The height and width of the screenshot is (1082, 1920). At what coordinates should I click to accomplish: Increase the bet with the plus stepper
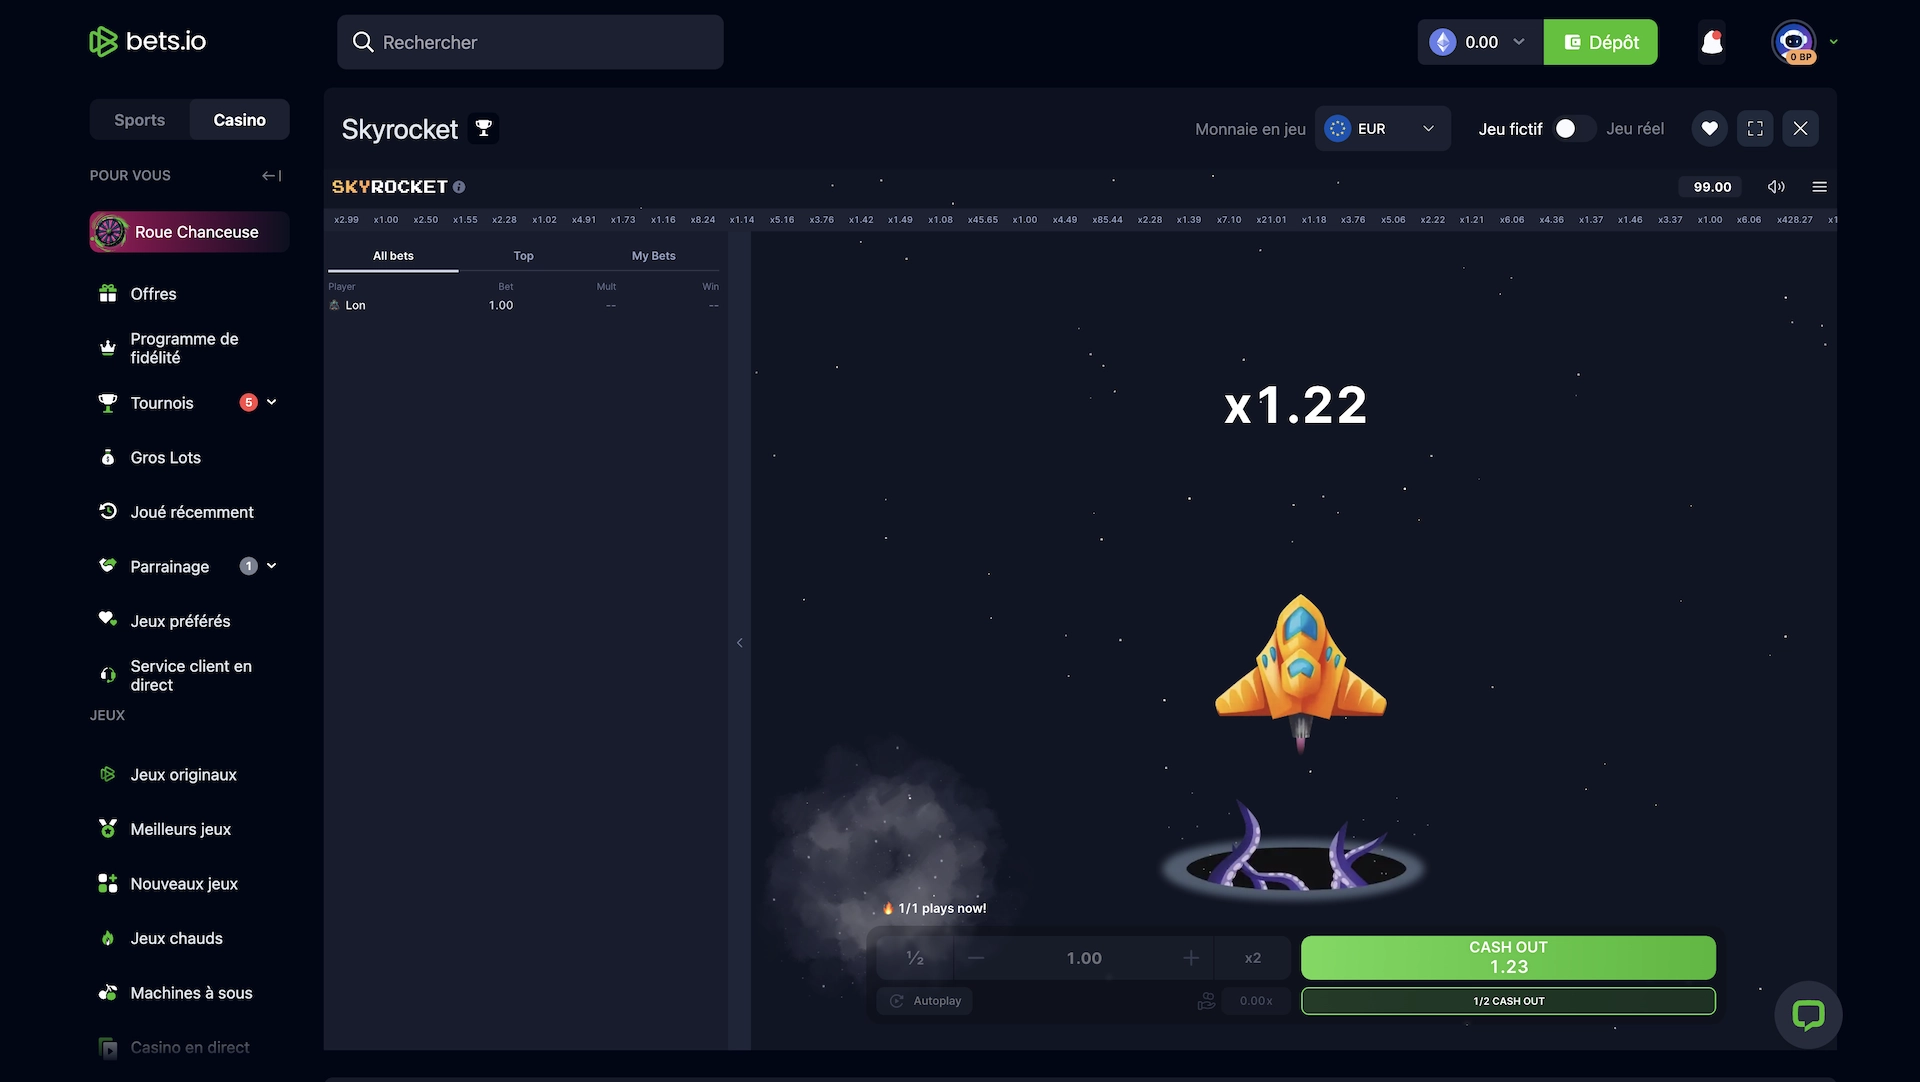coord(1190,957)
